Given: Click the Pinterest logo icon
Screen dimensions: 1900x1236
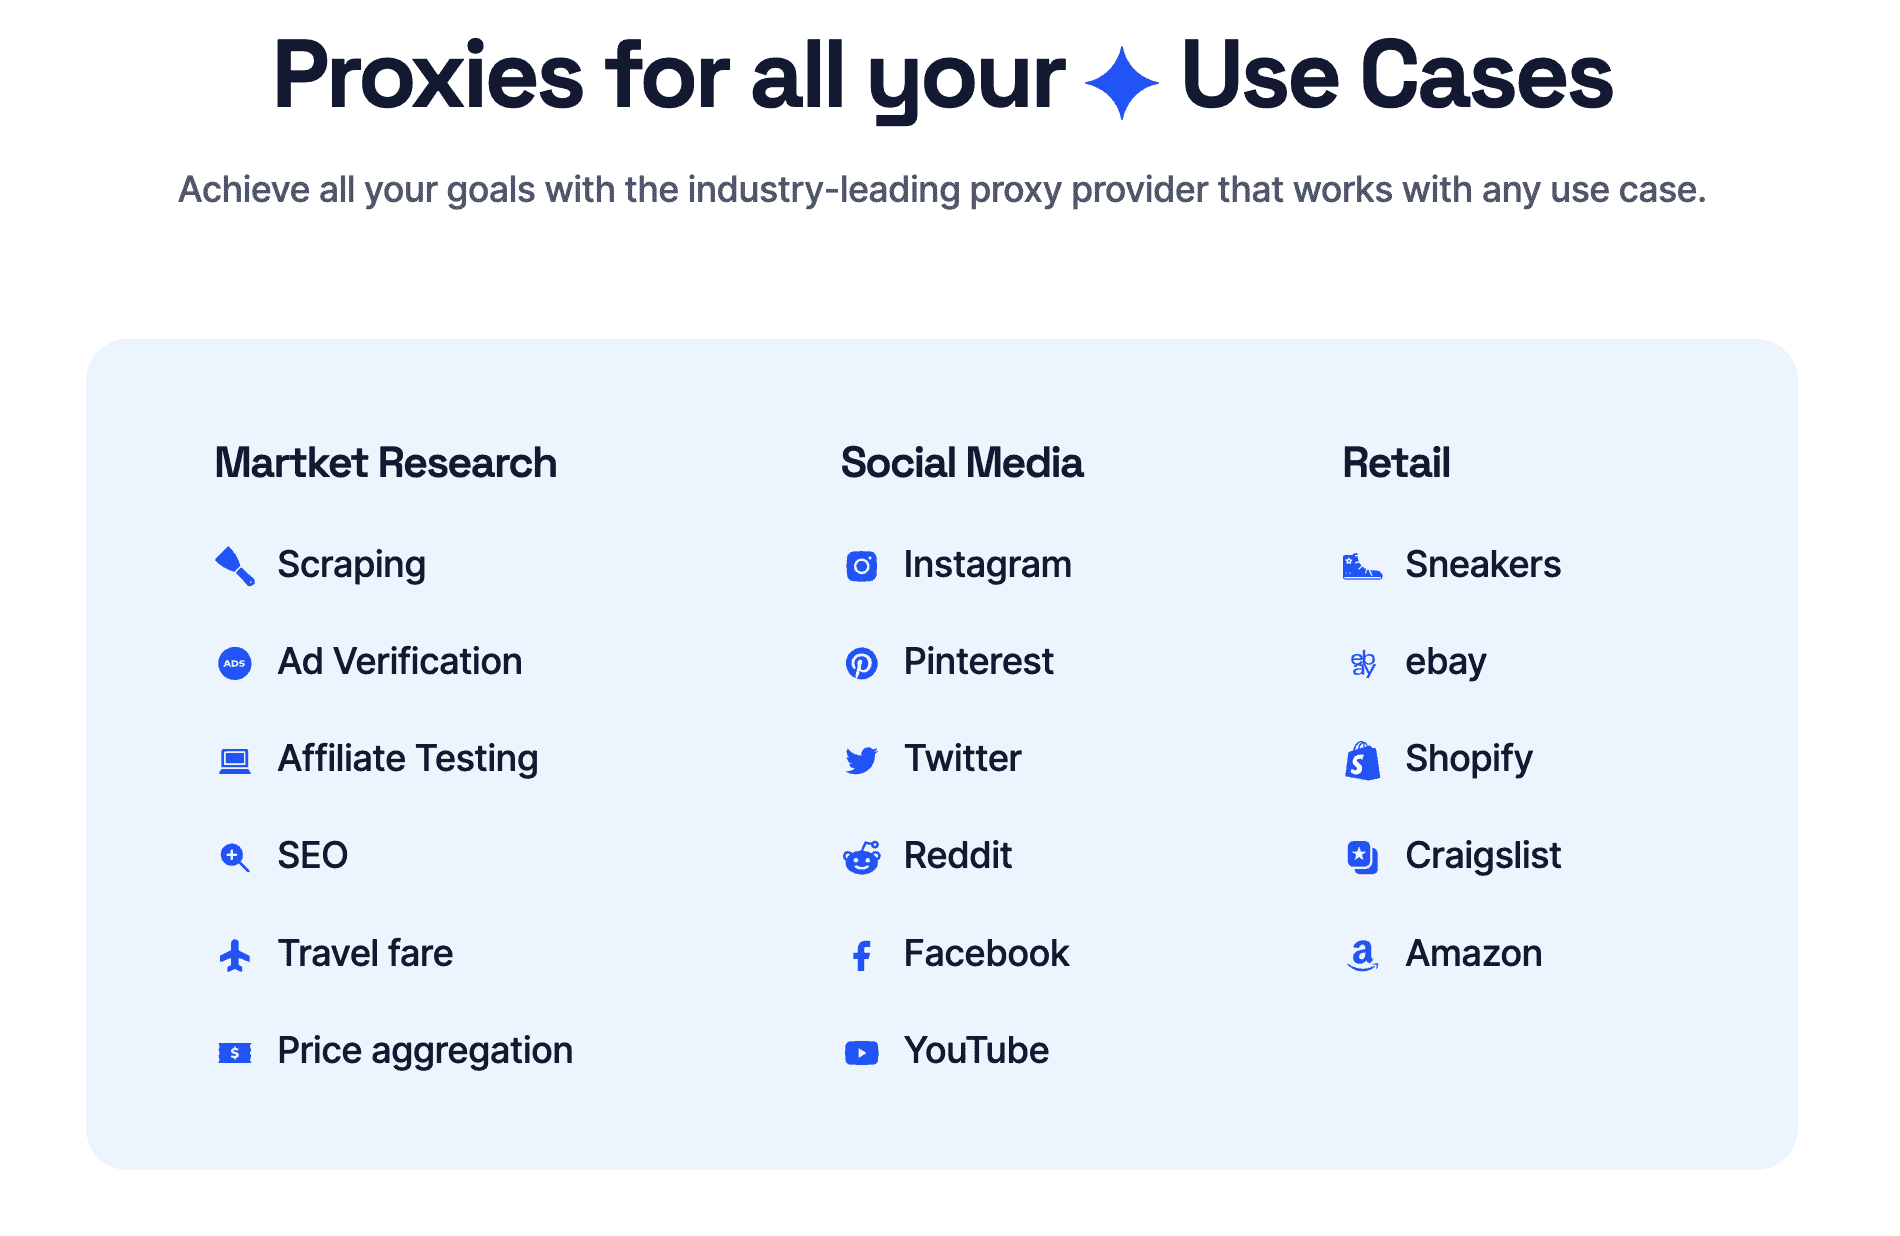Looking at the screenshot, I should point(861,663).
